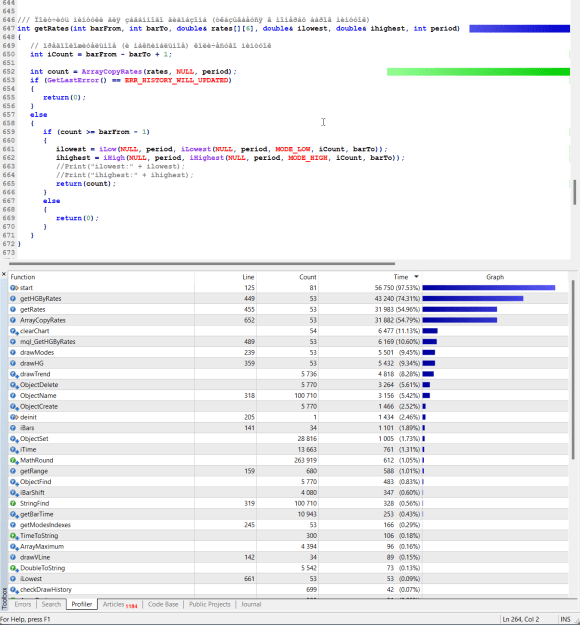The image size is (580, 625).
Task: Click the icon beside drawModes
Action: (13, 352)
